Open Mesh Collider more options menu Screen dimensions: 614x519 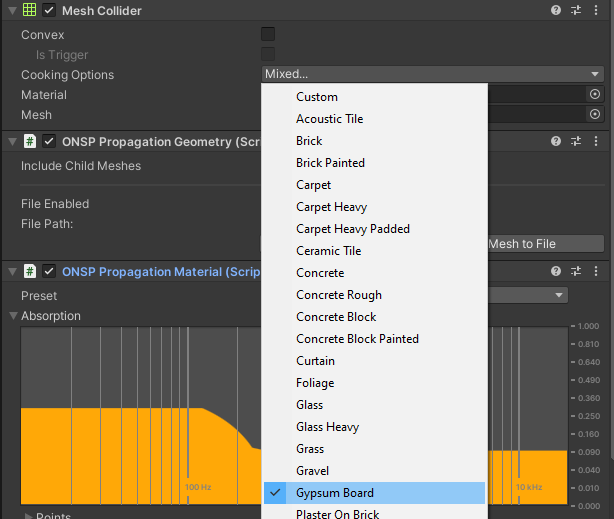[x=596, y=10]
